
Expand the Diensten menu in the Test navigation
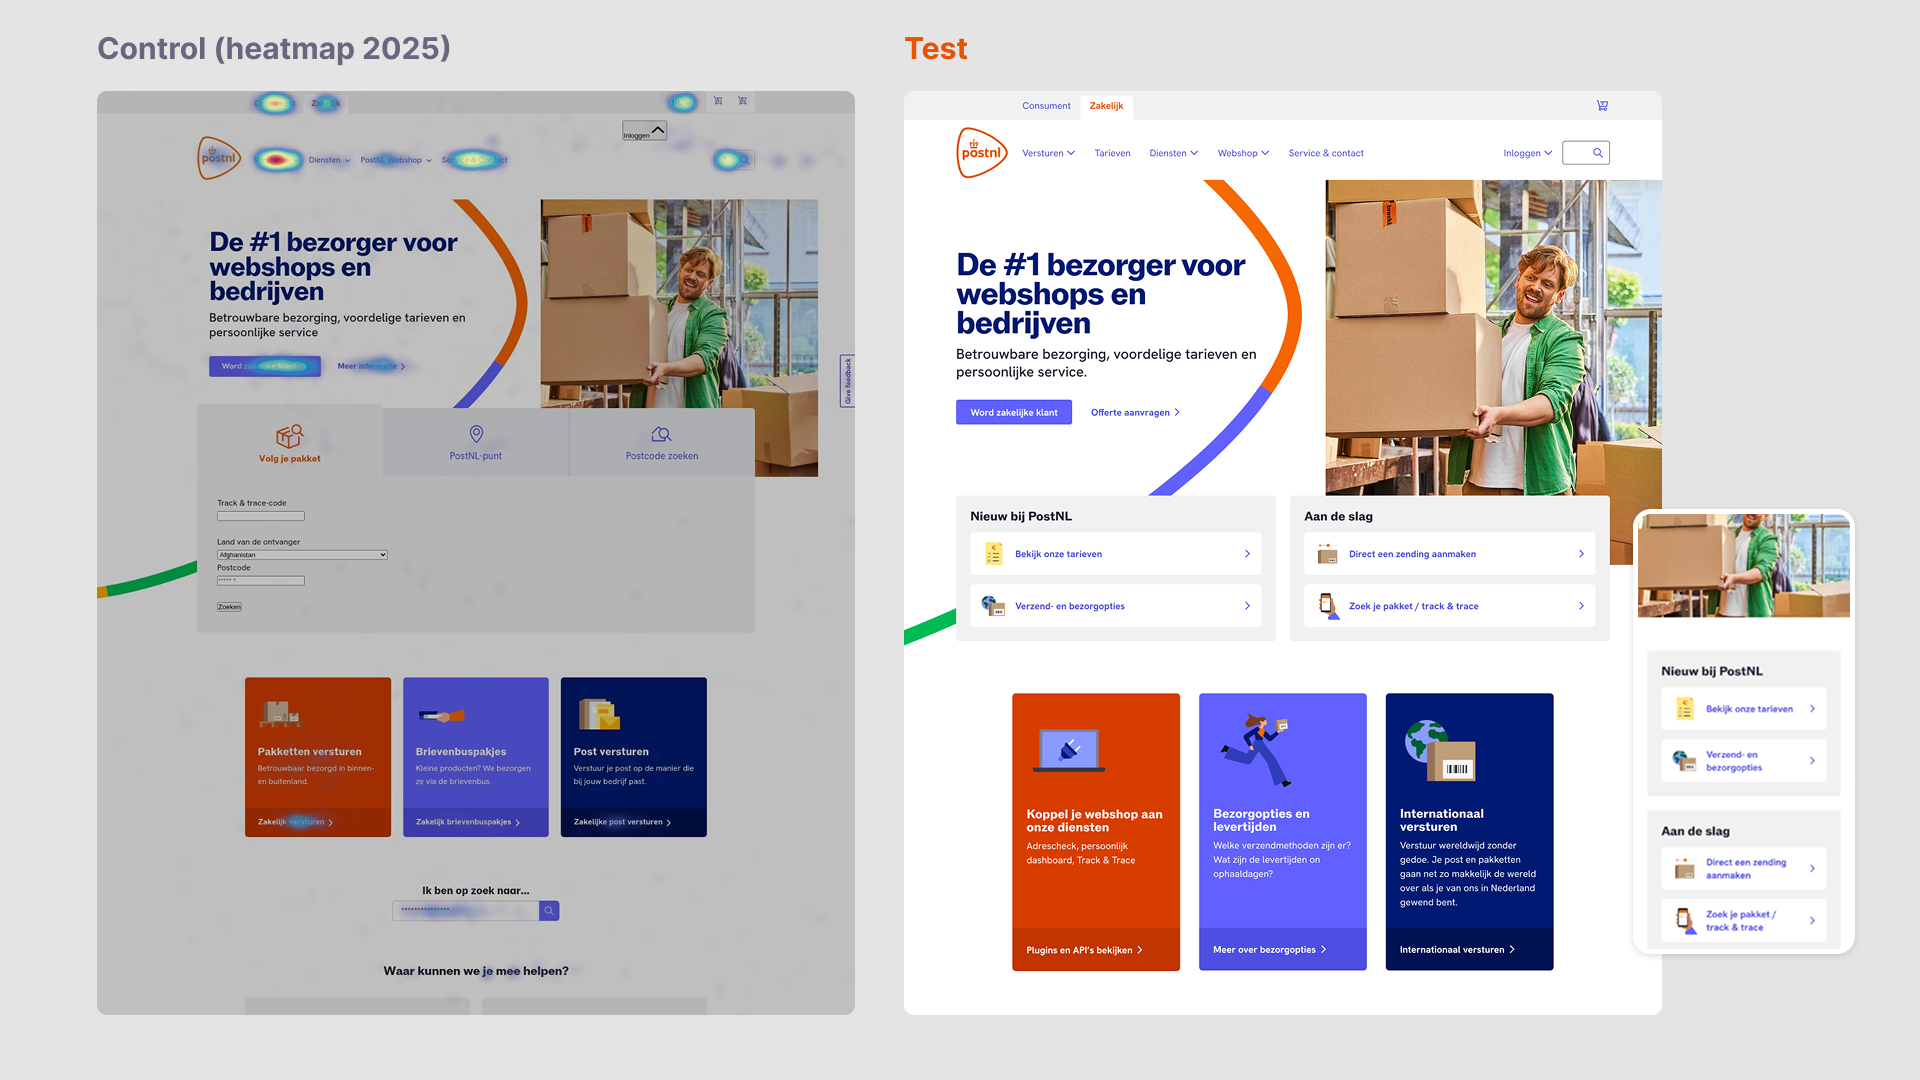coord(1173,153)
